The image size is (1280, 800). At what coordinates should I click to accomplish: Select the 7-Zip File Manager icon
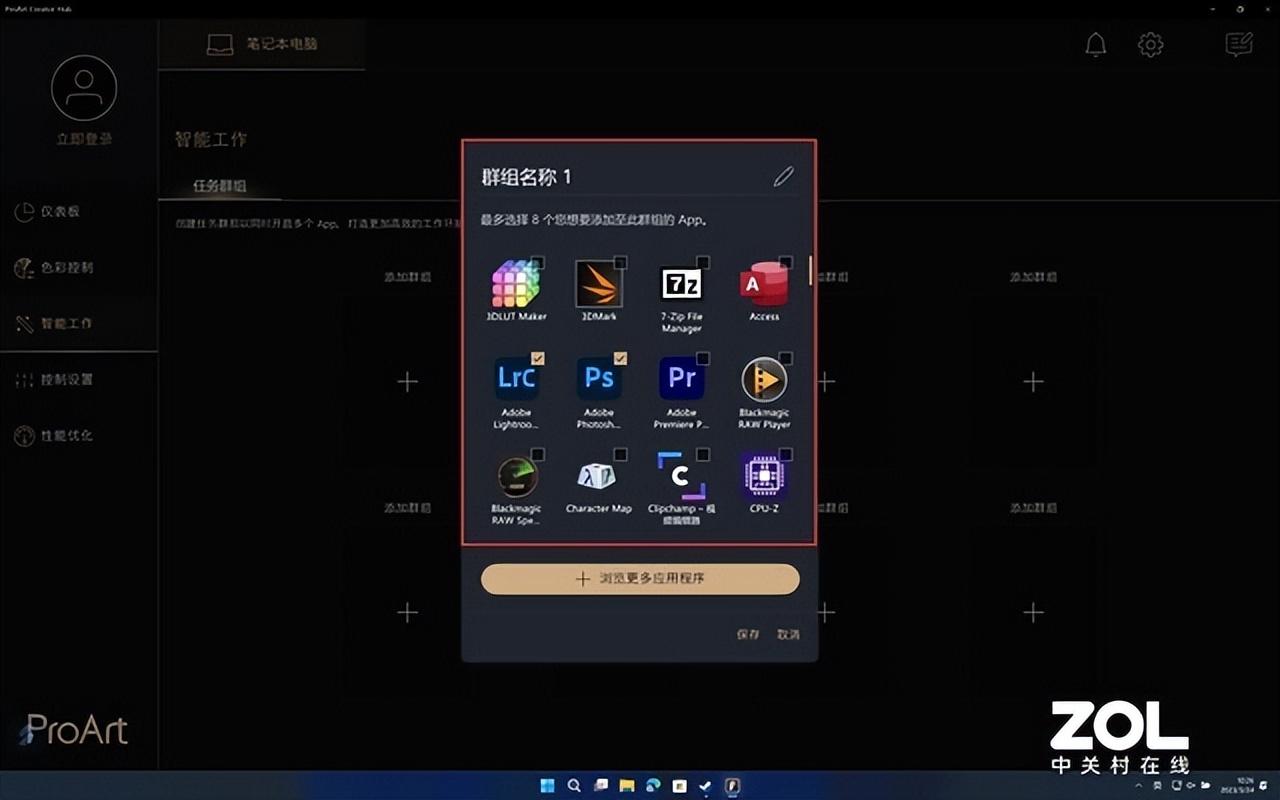682,284
